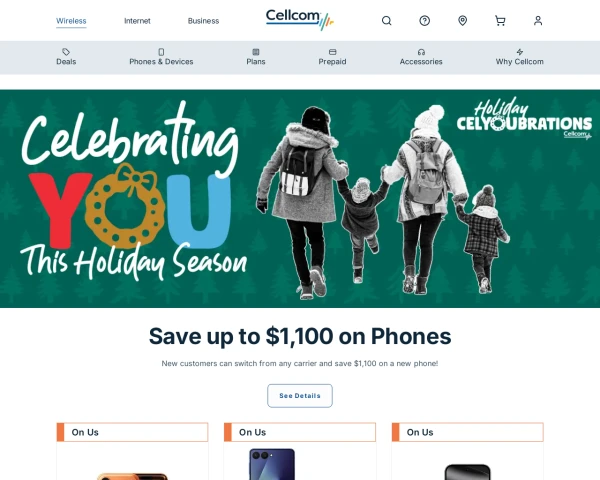Switch to the Internet tab
Image resolution: width=600 pixels, height=480 pixels.
pos(137,21)
